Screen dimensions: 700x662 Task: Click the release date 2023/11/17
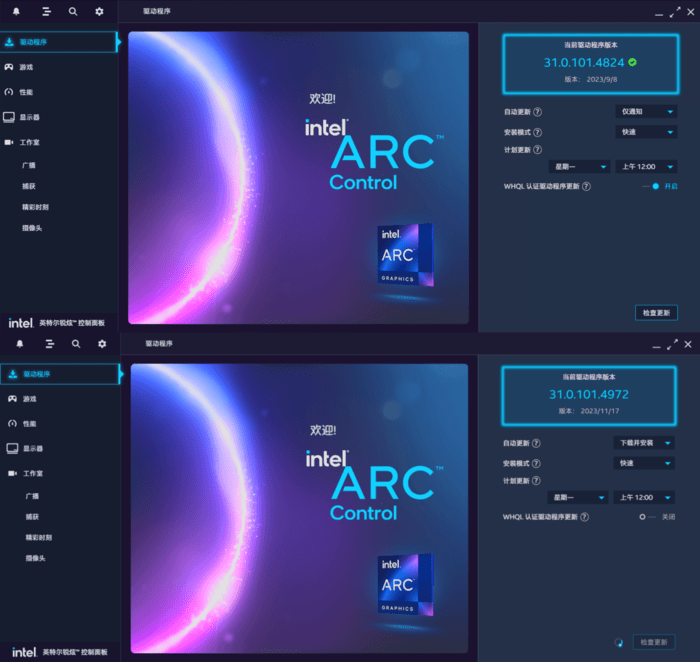point(600,411)
